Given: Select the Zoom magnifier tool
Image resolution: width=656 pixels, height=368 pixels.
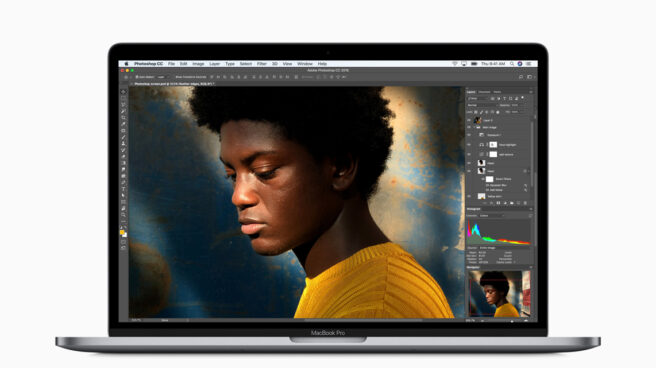Looking at the screenshot, I should tap(123, 214).
